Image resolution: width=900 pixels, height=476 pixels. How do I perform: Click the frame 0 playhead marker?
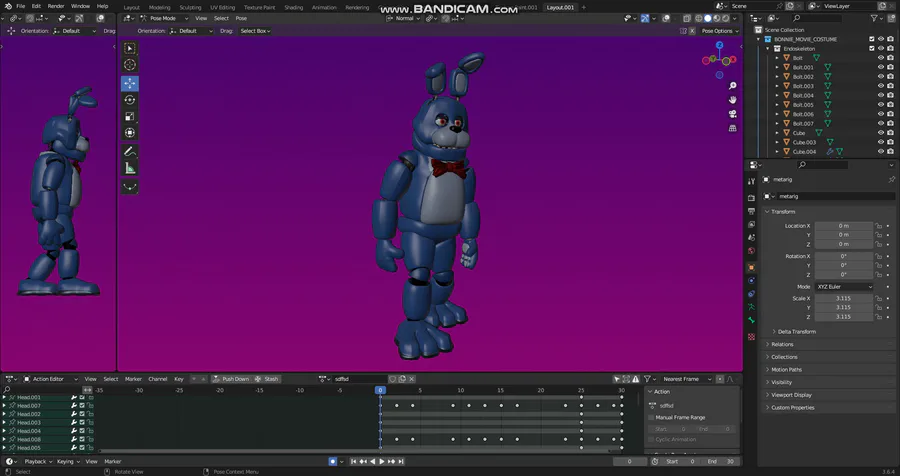[380, 390]
